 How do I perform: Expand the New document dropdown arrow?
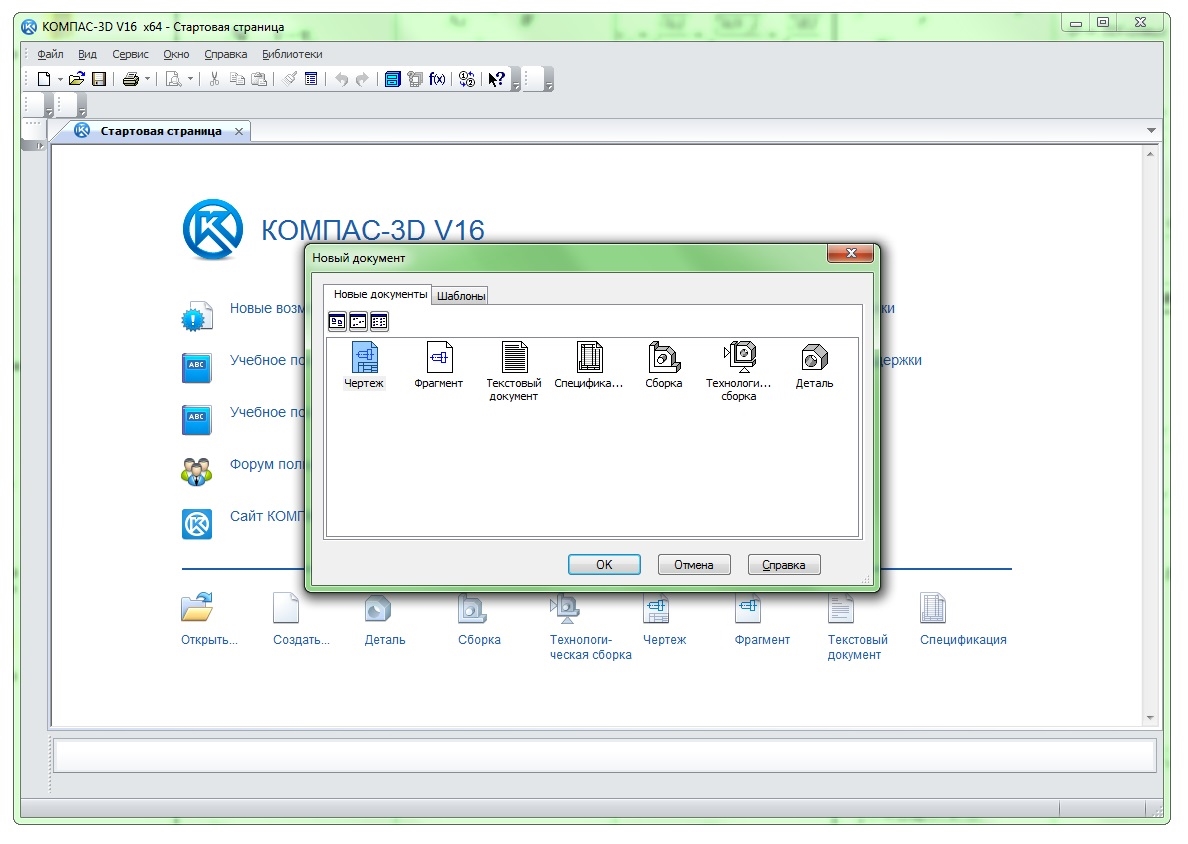tap(60, 79)
